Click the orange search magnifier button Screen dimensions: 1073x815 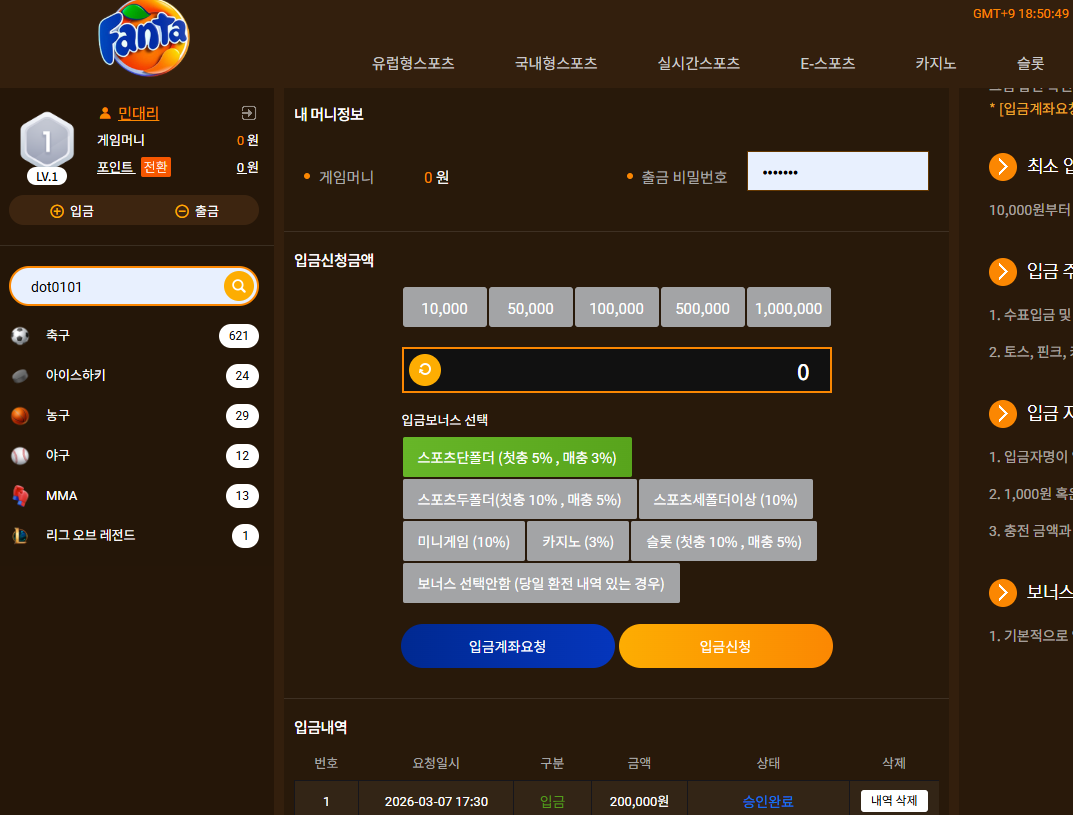(239, 286)
